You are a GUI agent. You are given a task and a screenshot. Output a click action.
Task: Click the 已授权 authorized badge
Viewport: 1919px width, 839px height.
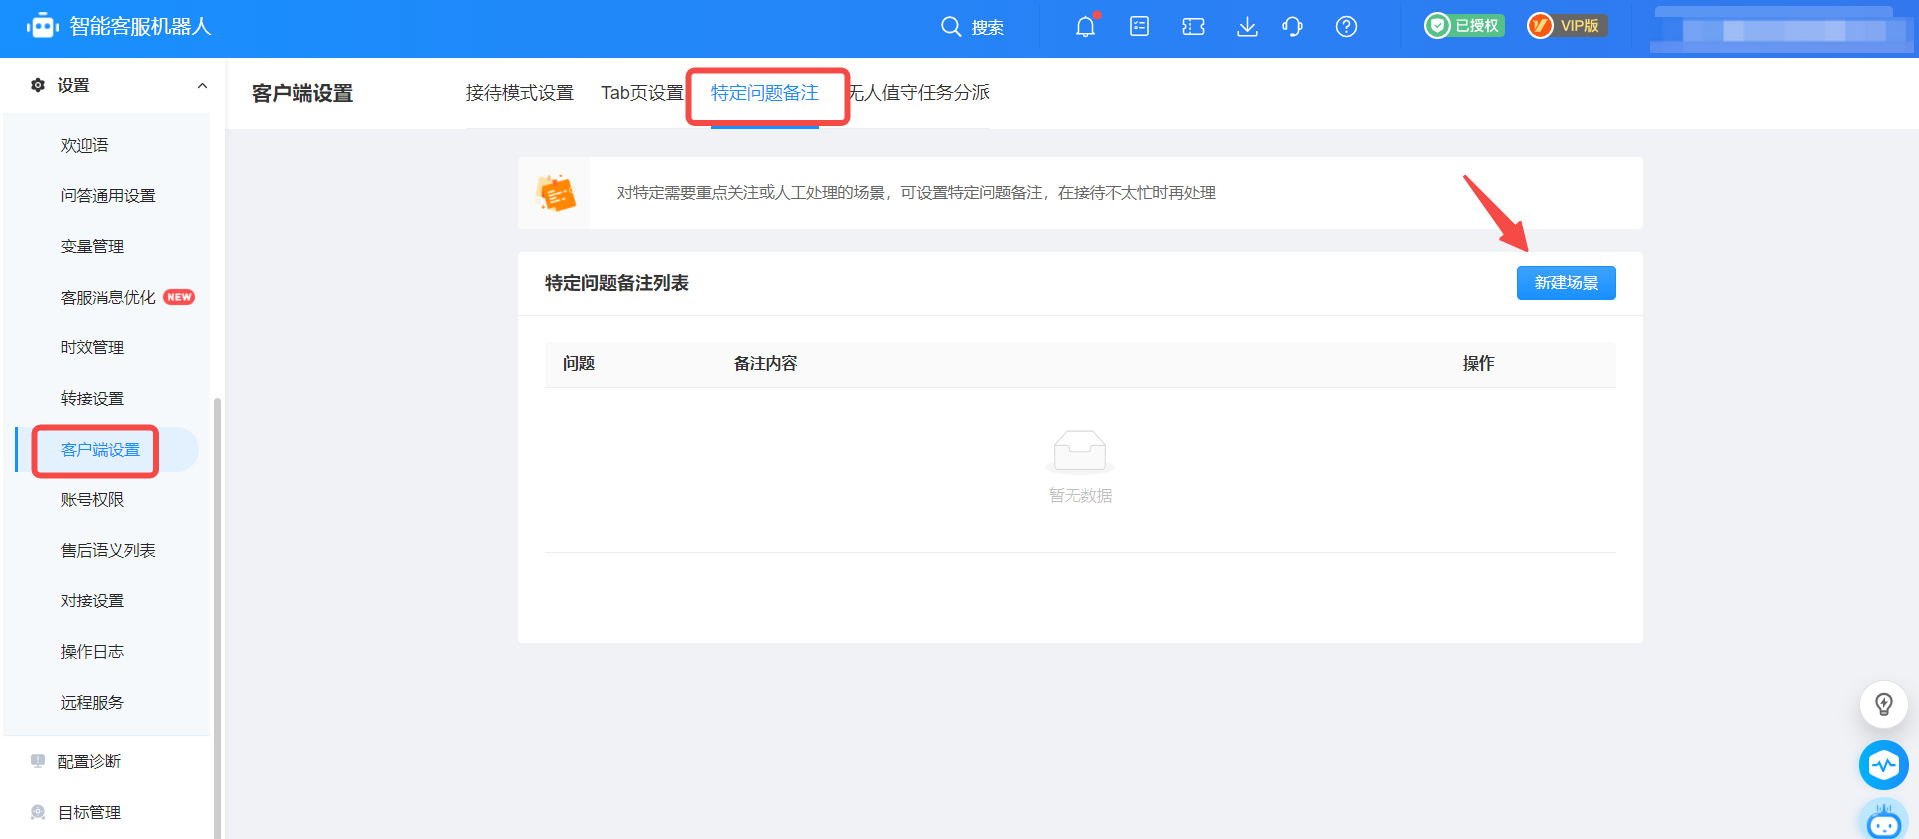1465,26
